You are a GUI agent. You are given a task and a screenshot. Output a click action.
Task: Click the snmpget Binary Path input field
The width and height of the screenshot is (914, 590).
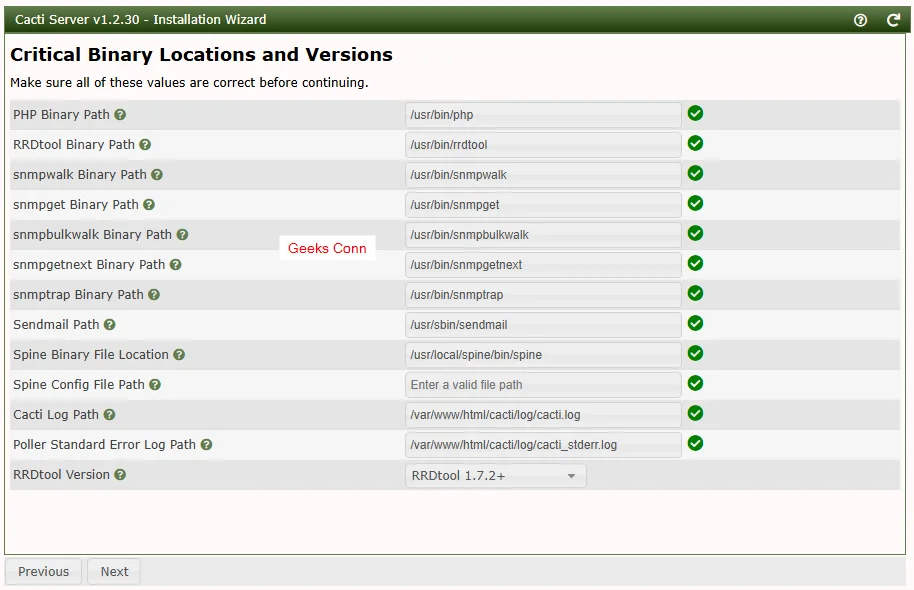(x=542, y=204)
